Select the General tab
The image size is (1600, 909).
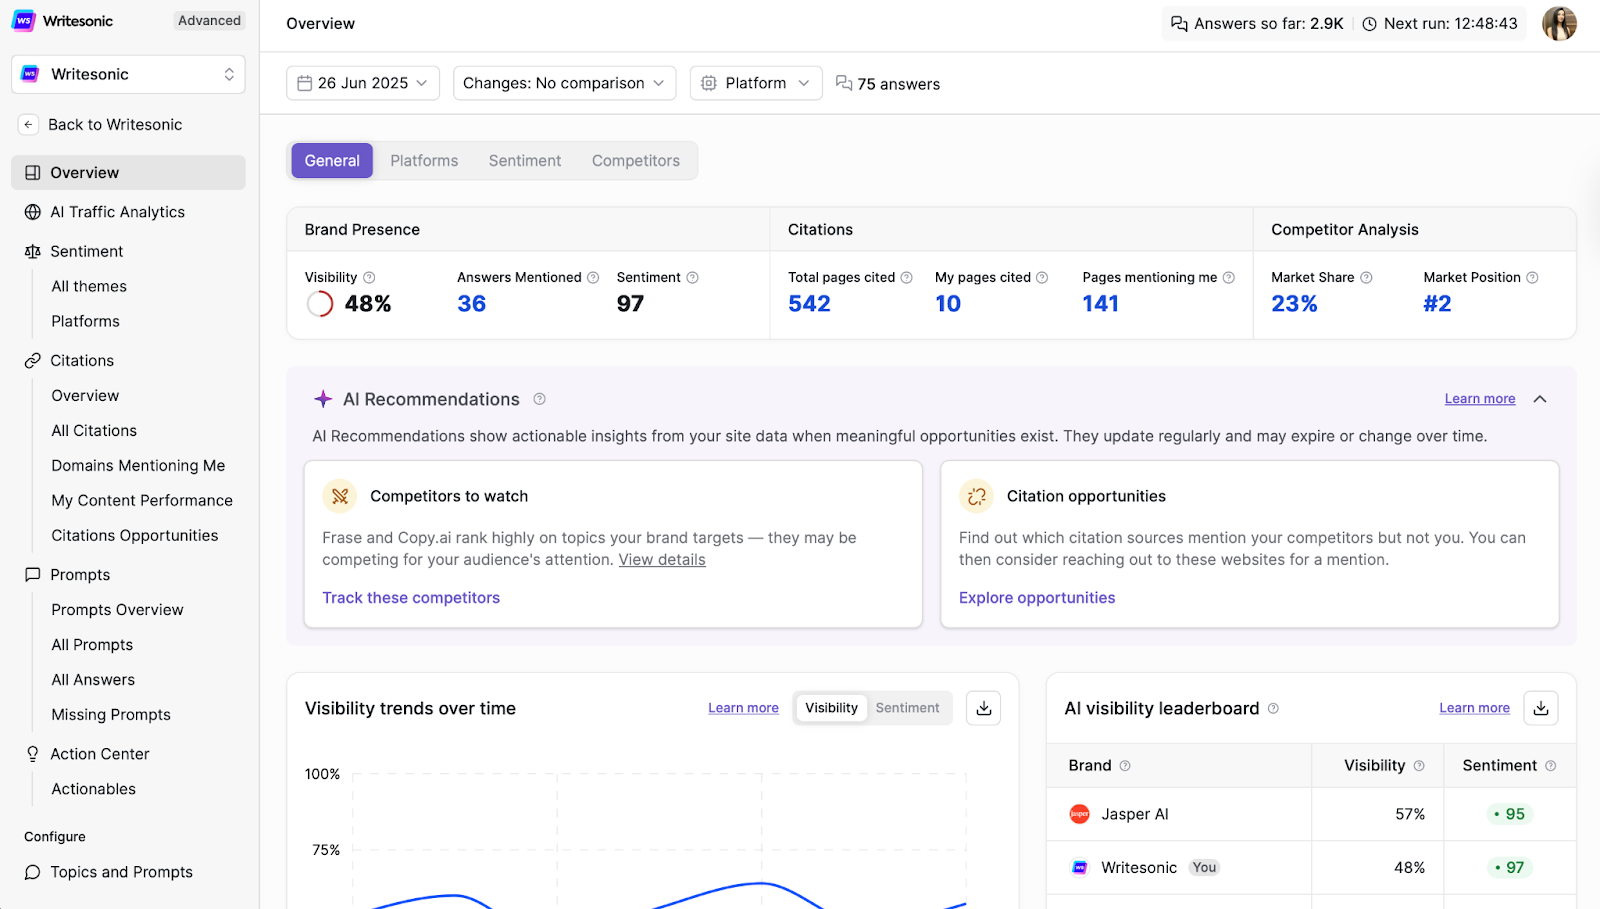click(x=332, y=161)
